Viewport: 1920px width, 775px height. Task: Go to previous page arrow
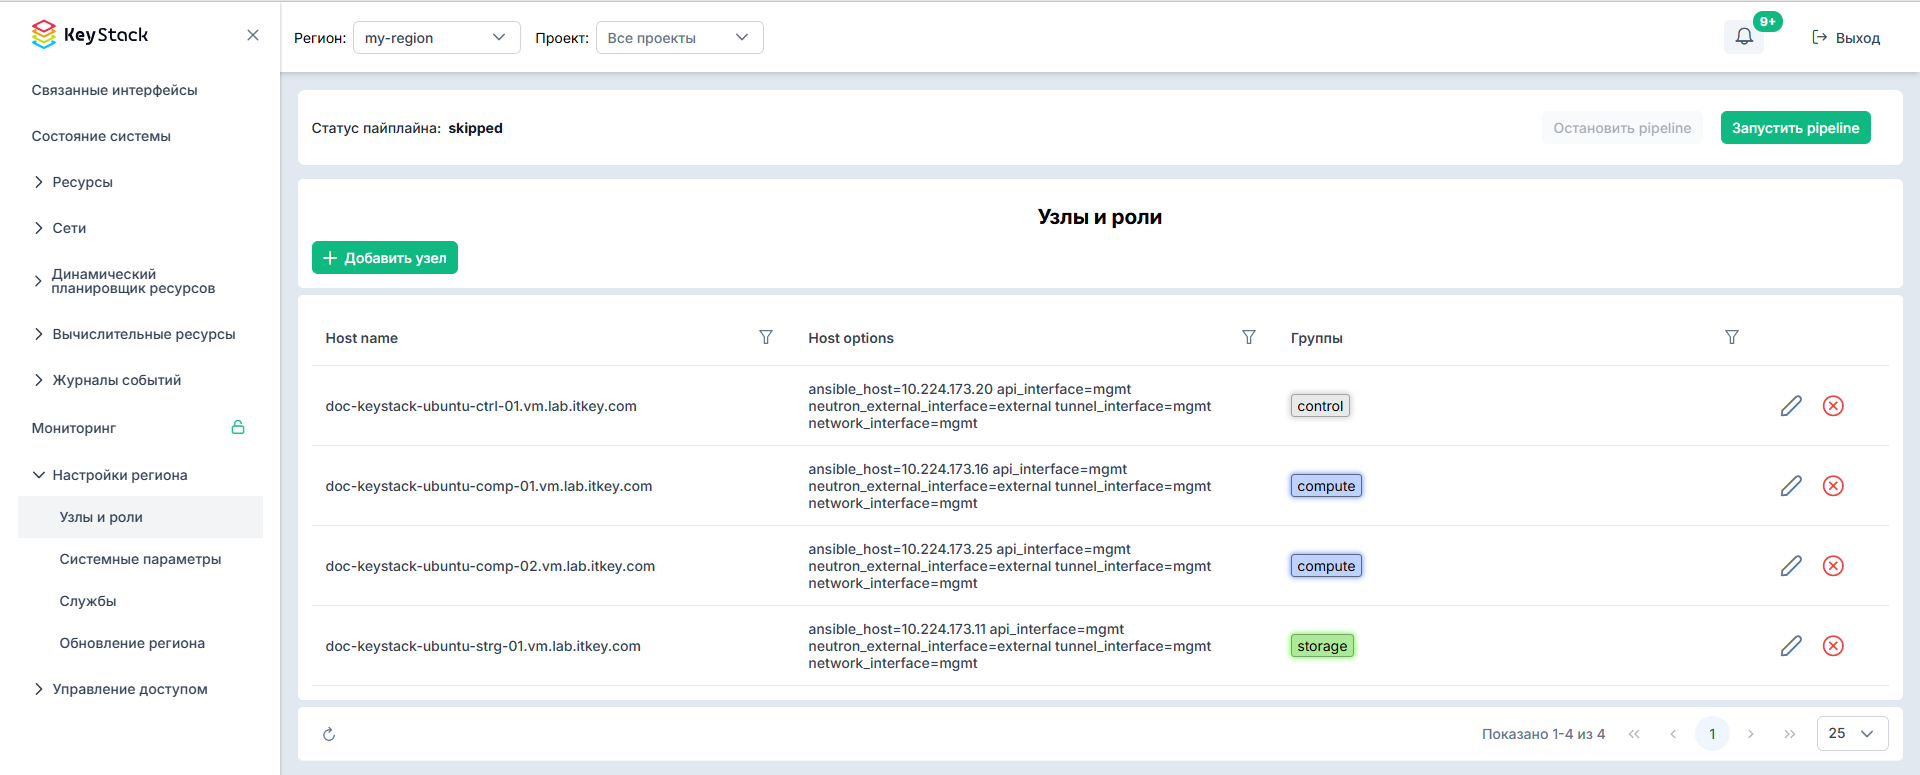[x=1673, y=734]
